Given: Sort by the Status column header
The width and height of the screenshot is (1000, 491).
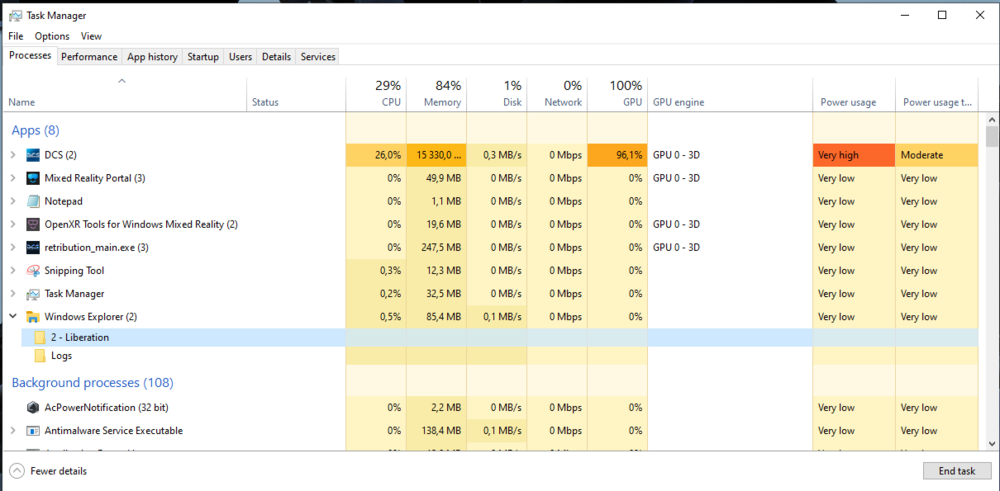Looking at the screenshot, I should (x=296, y=94).
